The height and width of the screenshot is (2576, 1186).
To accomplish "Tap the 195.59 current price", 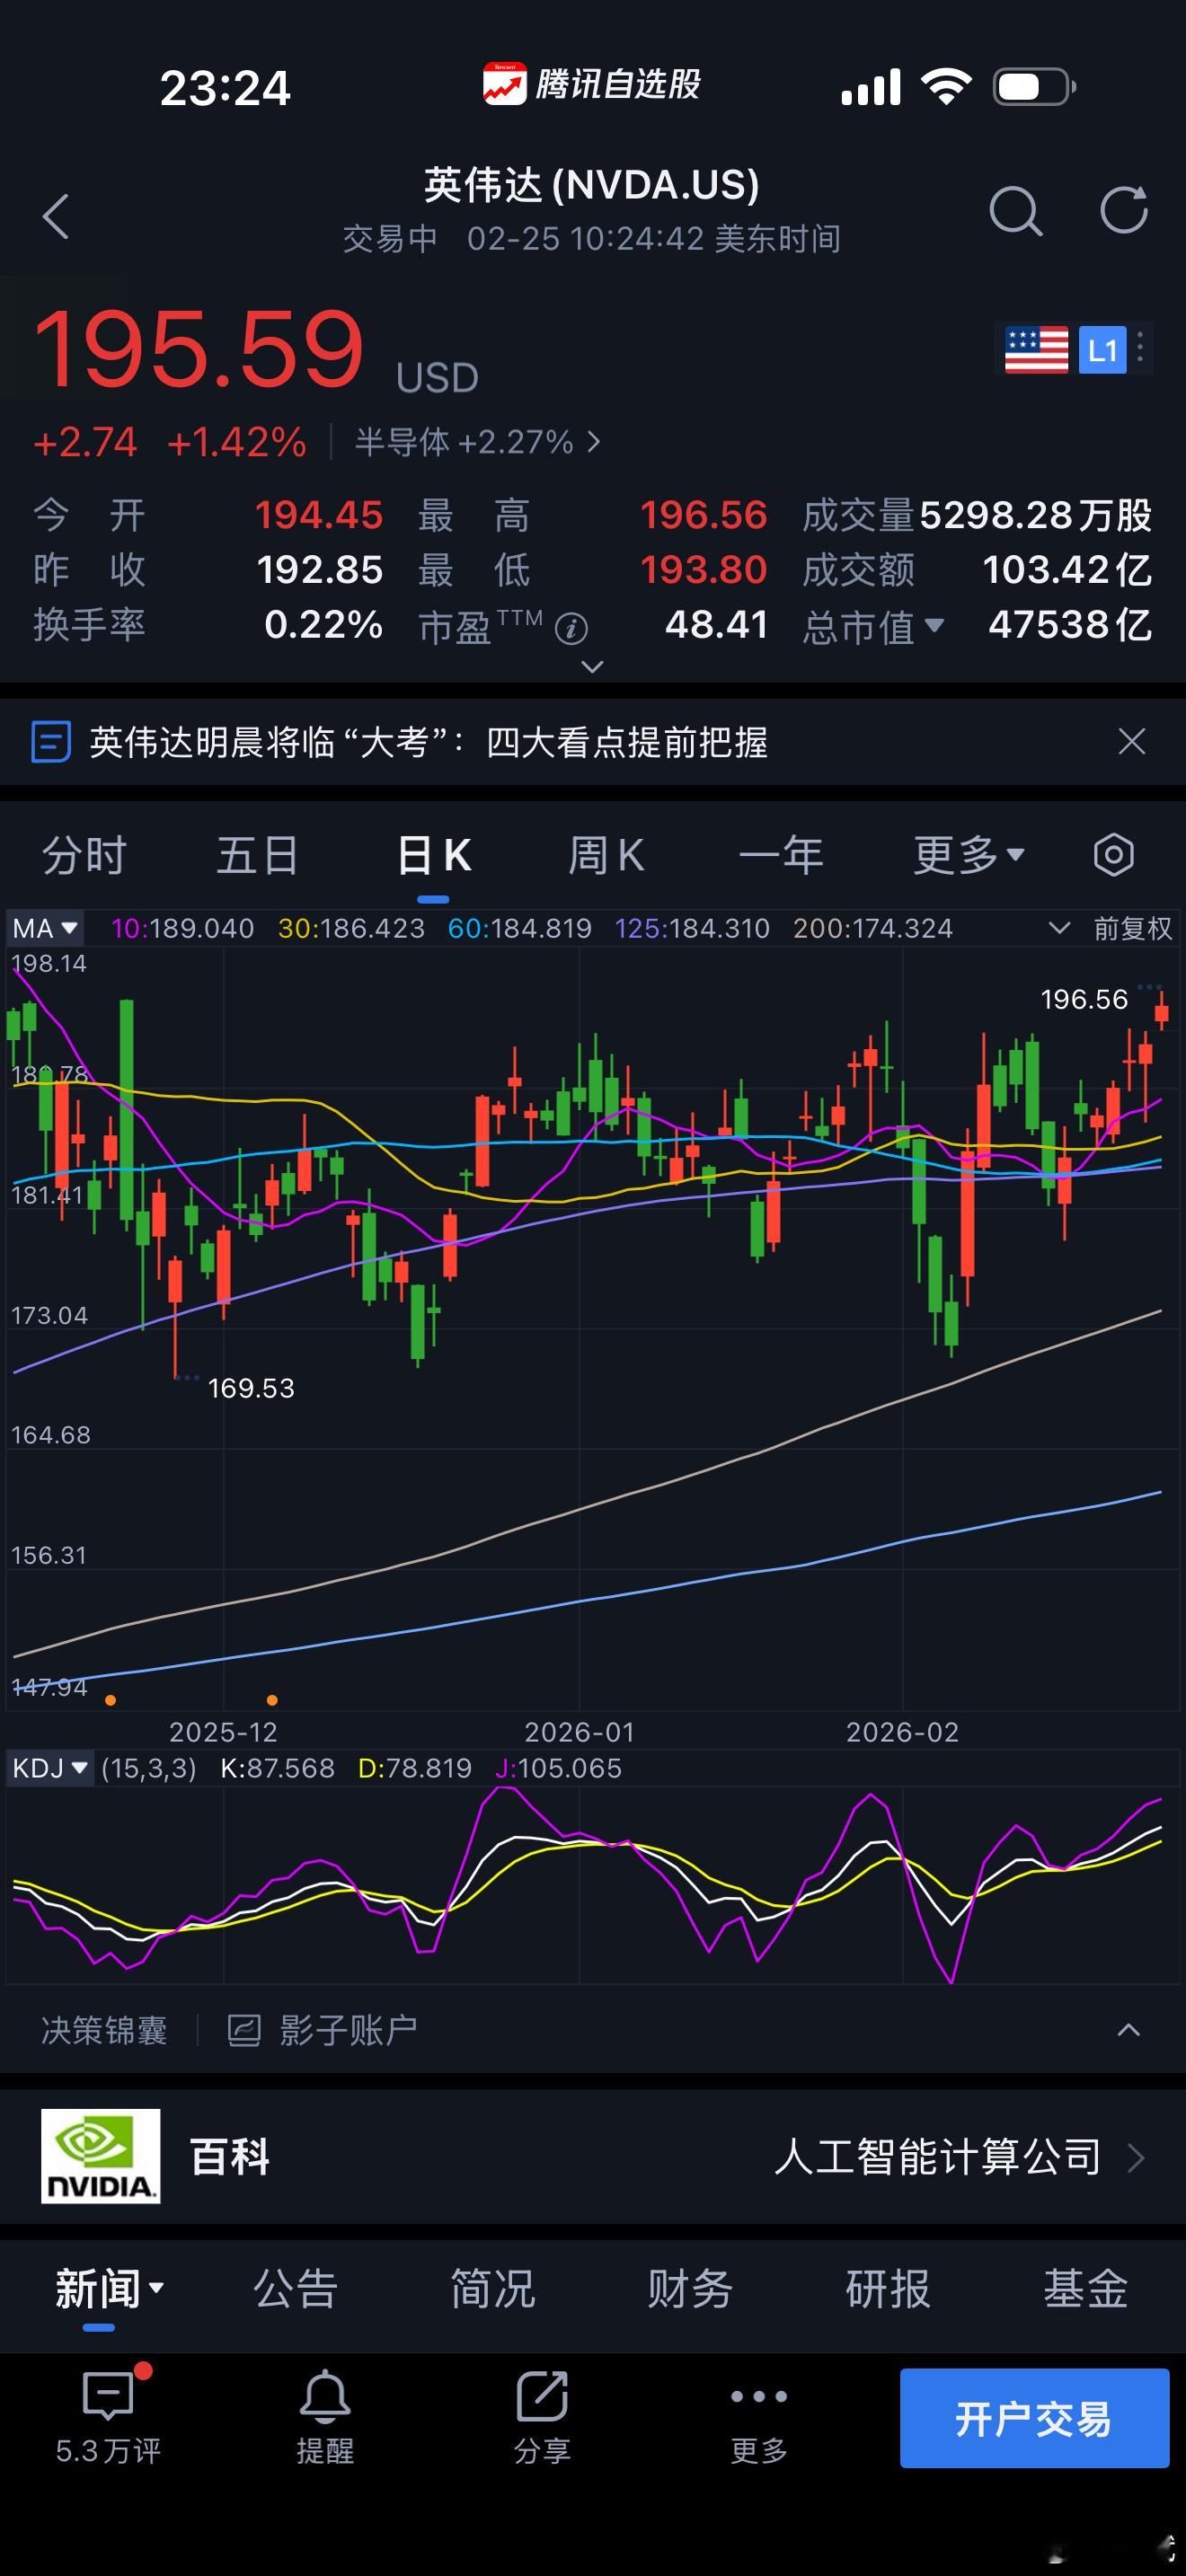I will point(199,349).
